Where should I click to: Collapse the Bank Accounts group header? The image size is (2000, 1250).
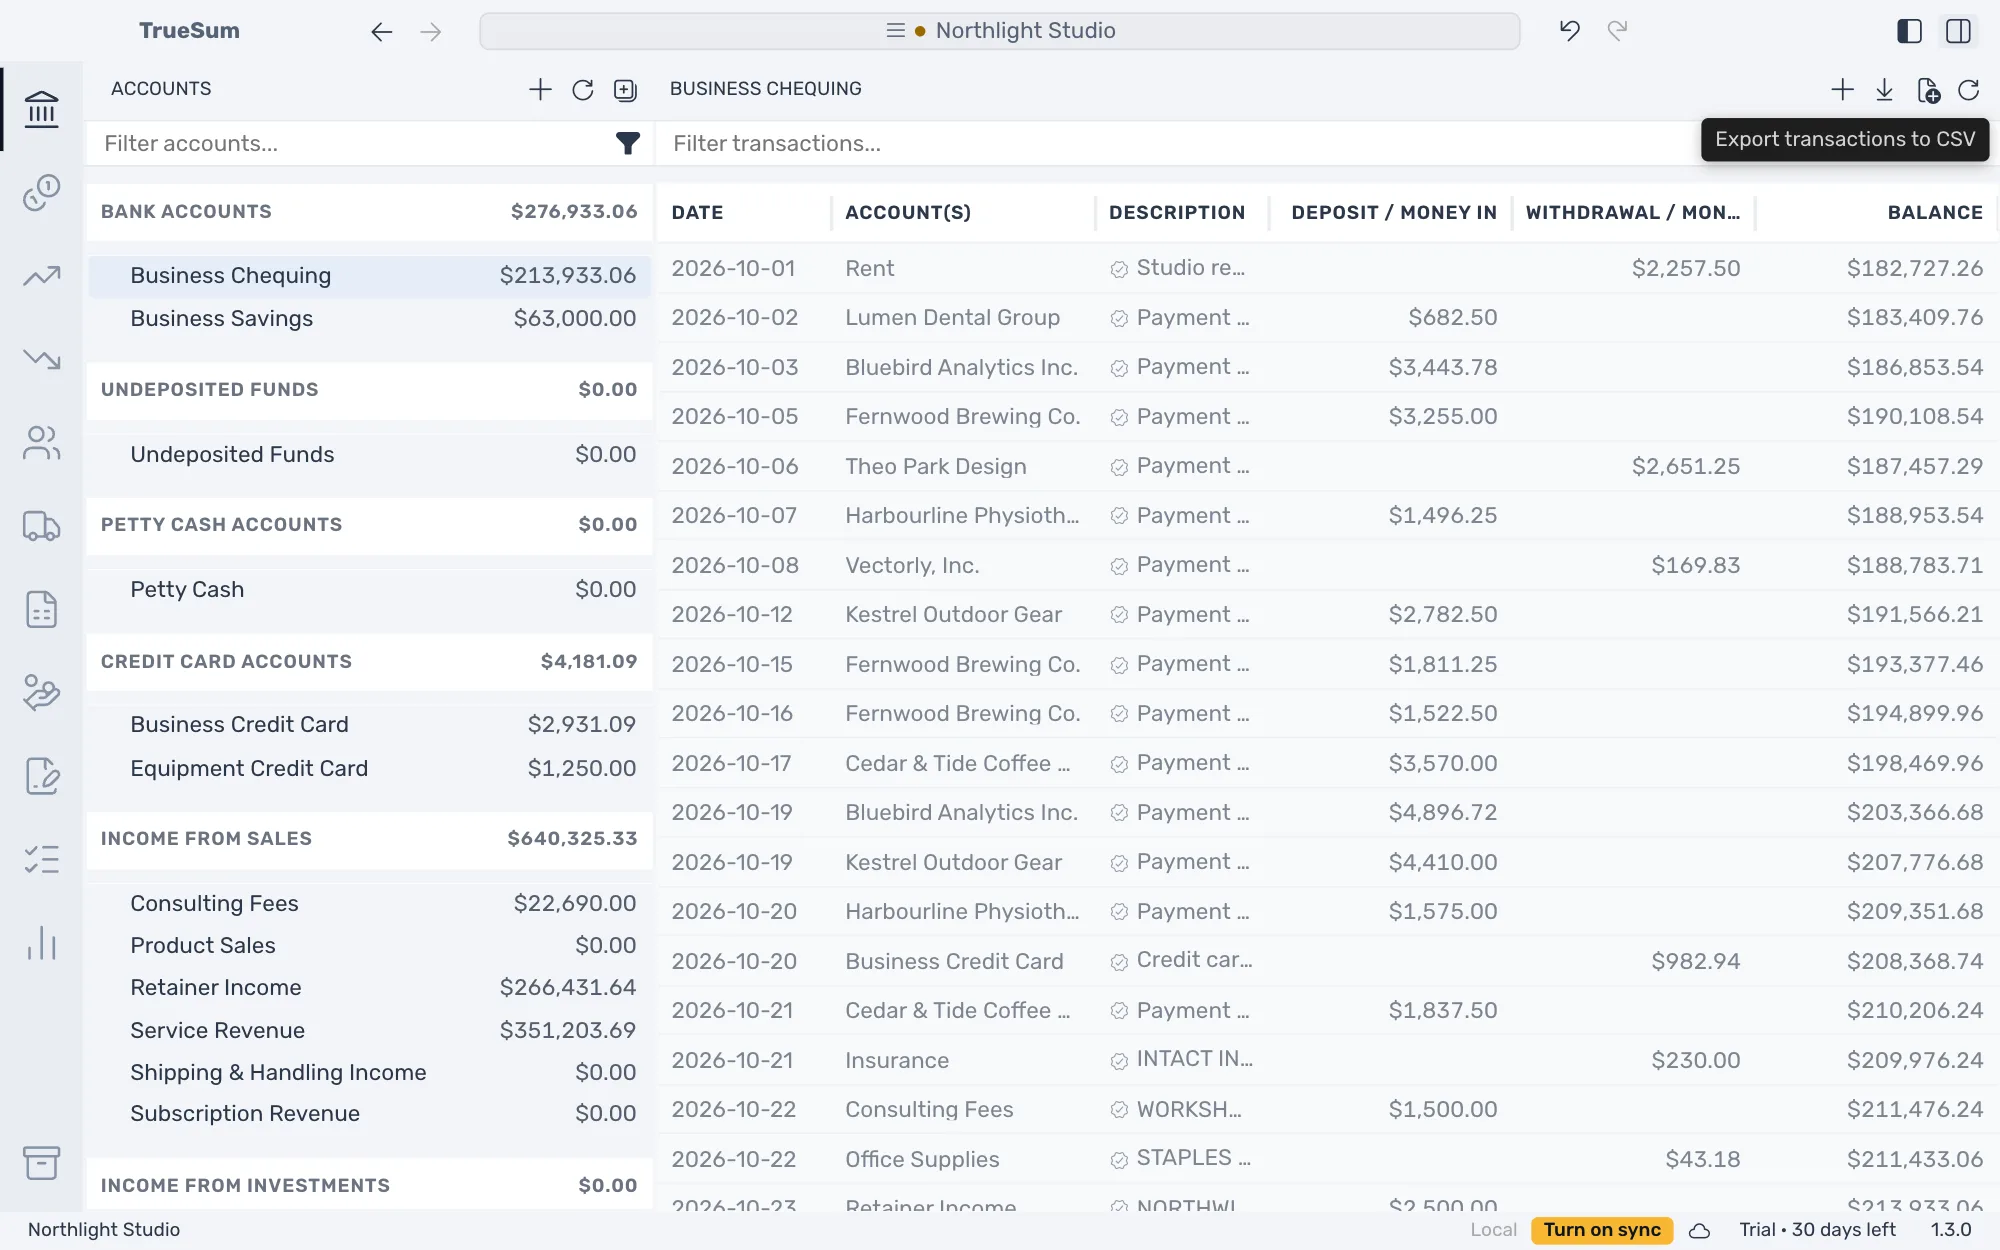(369, 212)
